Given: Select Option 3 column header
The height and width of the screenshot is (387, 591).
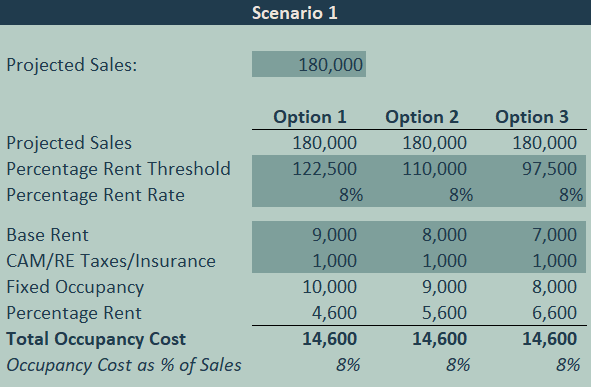Looking at the screenshot, I should click(x=531, y=117).
